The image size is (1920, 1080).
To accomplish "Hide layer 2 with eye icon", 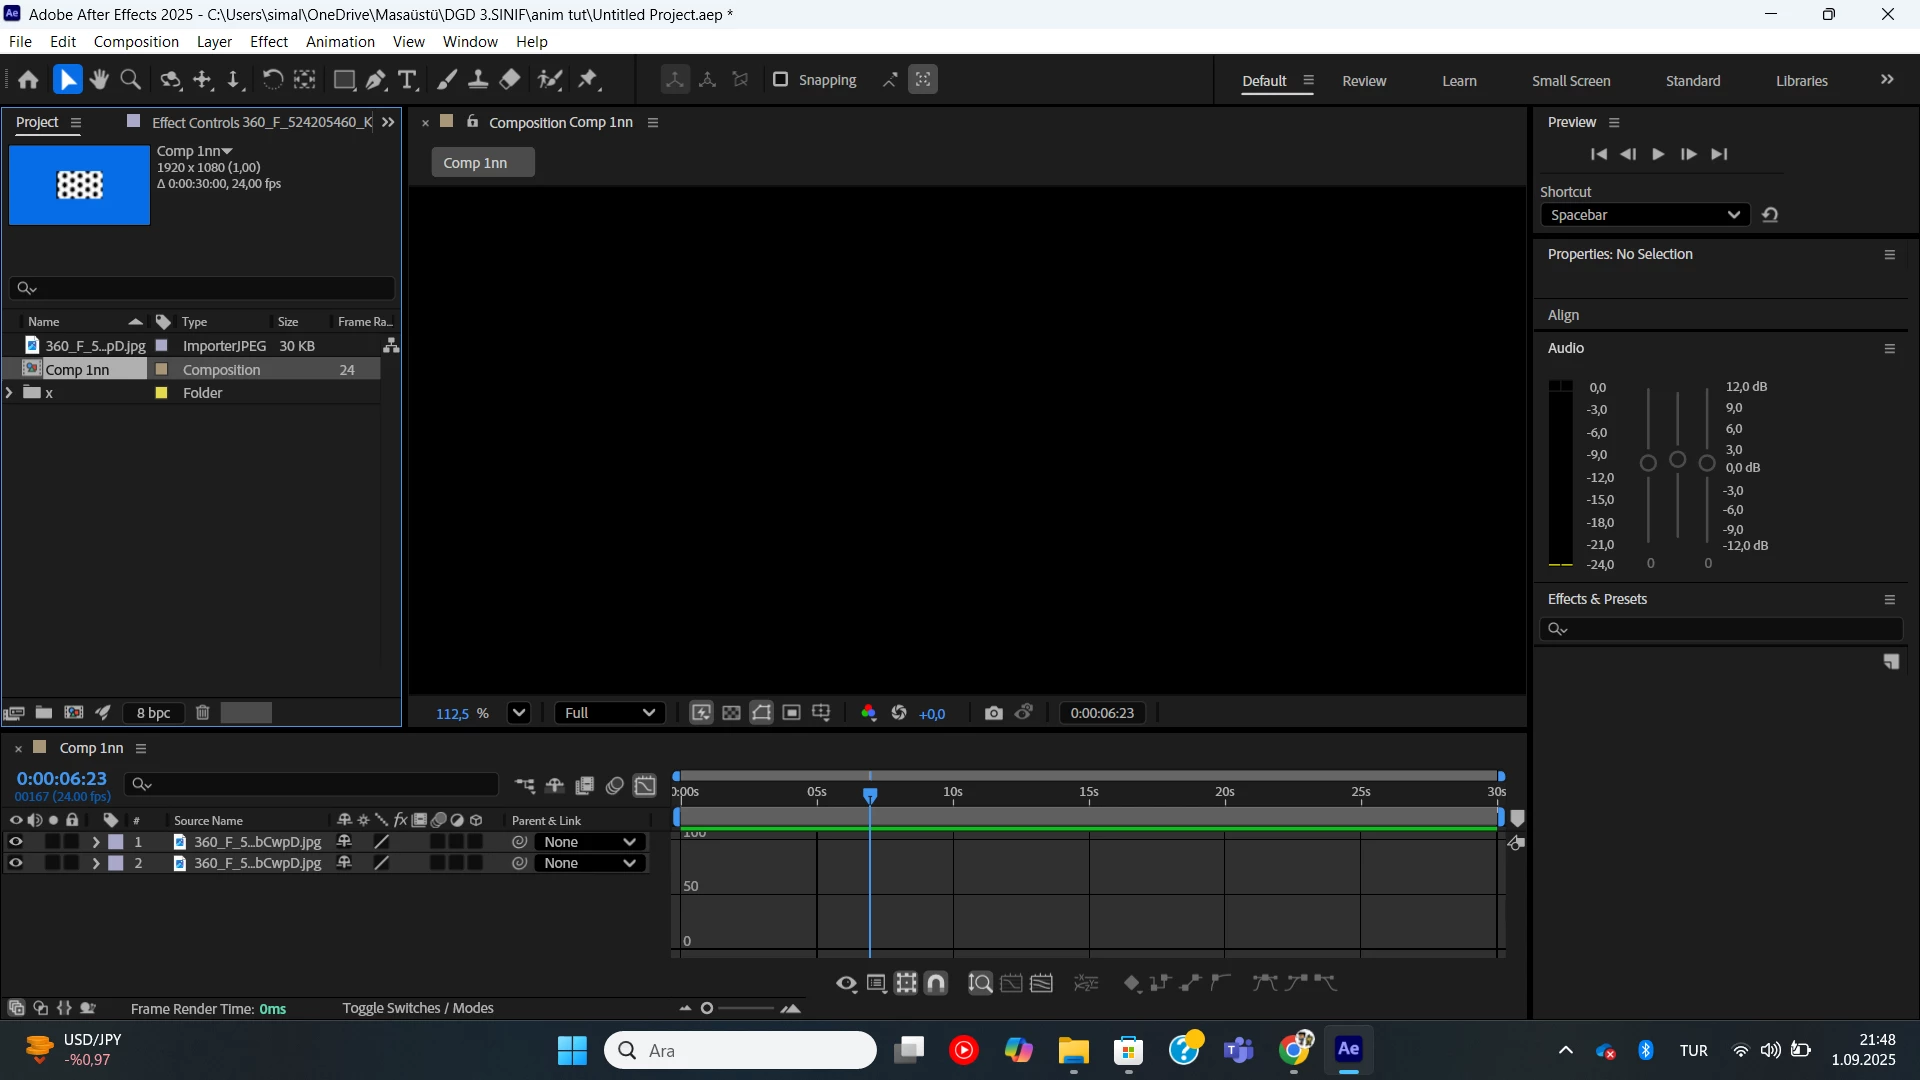I will click(x=15, y=863).
